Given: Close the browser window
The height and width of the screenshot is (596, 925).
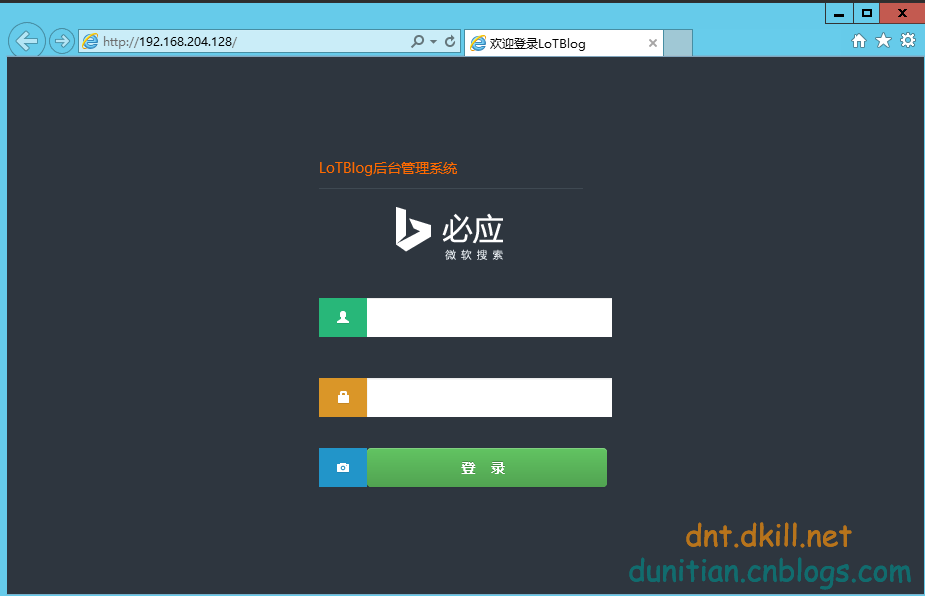Looking at the screenshot, I should (x=902, y=13).
